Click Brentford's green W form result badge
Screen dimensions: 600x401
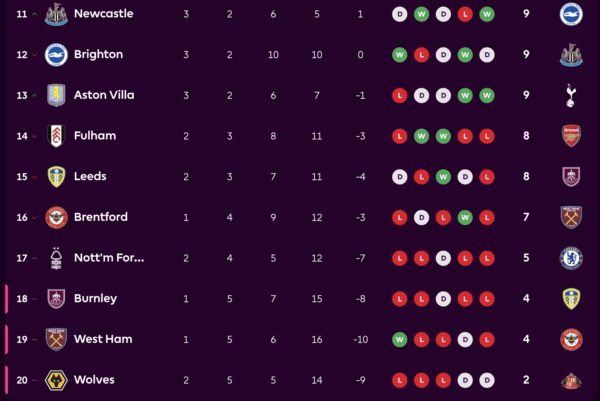point(465,217)
